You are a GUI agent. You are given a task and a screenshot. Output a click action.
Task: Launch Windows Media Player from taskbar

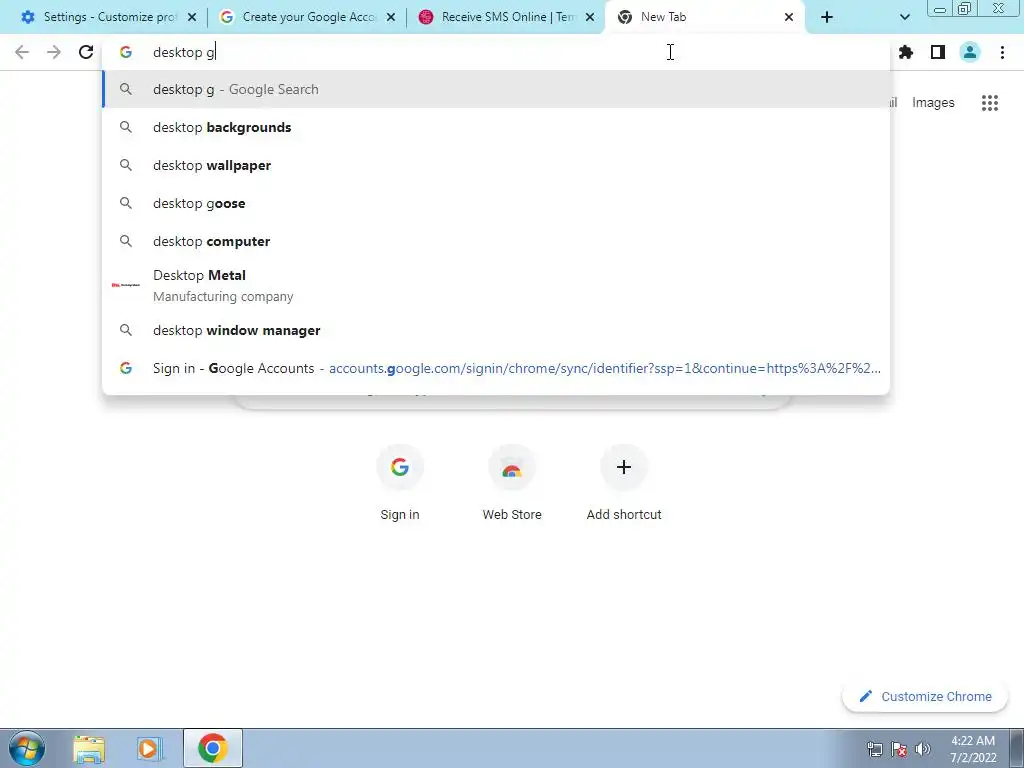tap(150, 748)
